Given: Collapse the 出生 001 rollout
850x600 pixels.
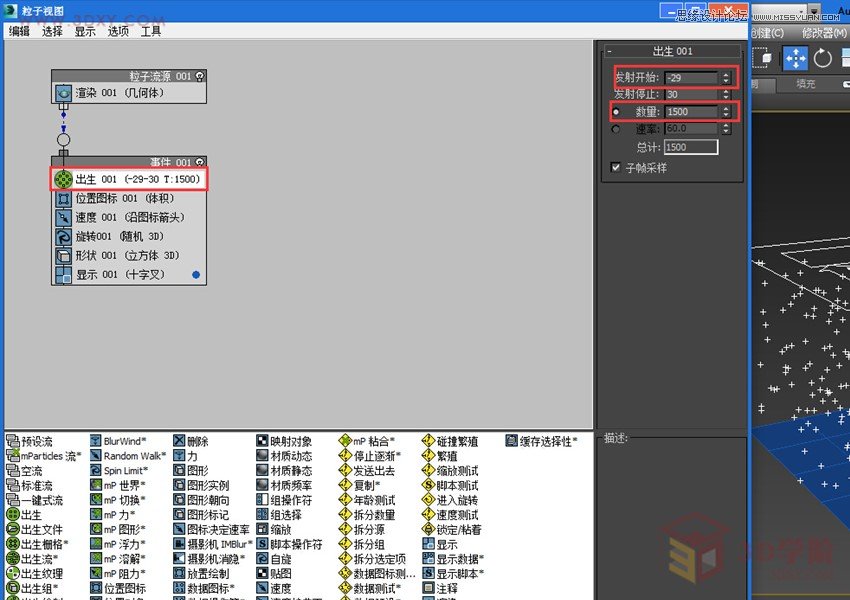Looking at the screenshot, I should tap(610, 51).
